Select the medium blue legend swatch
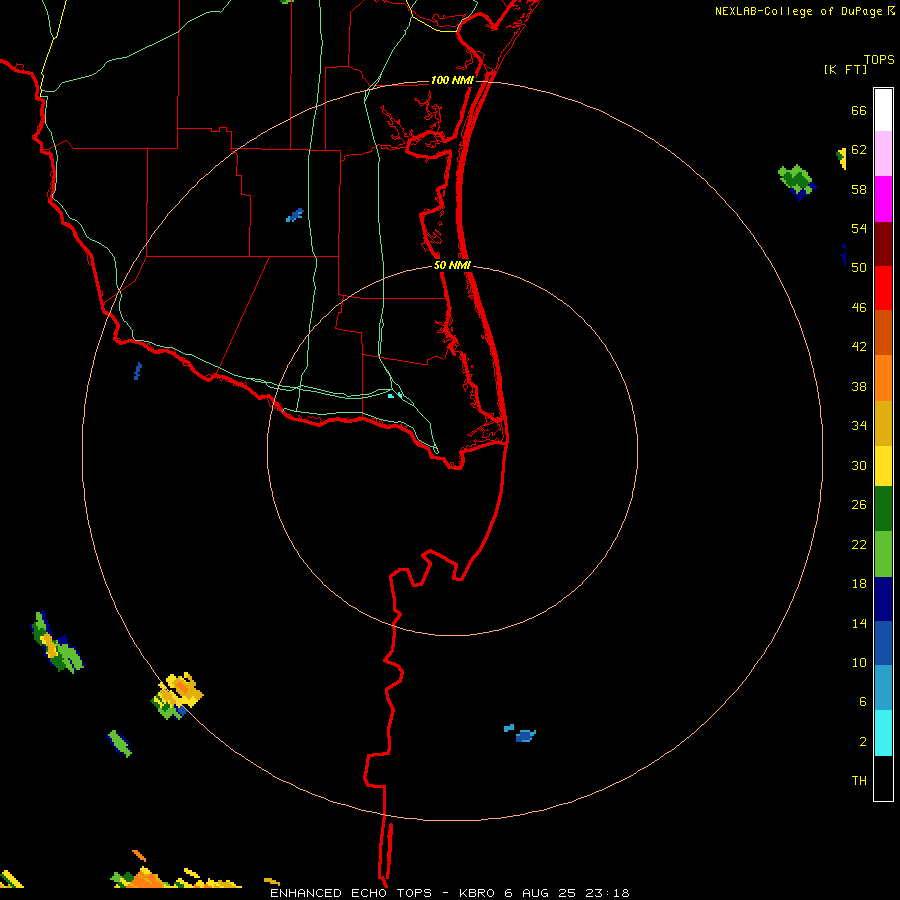 point(883,643)
